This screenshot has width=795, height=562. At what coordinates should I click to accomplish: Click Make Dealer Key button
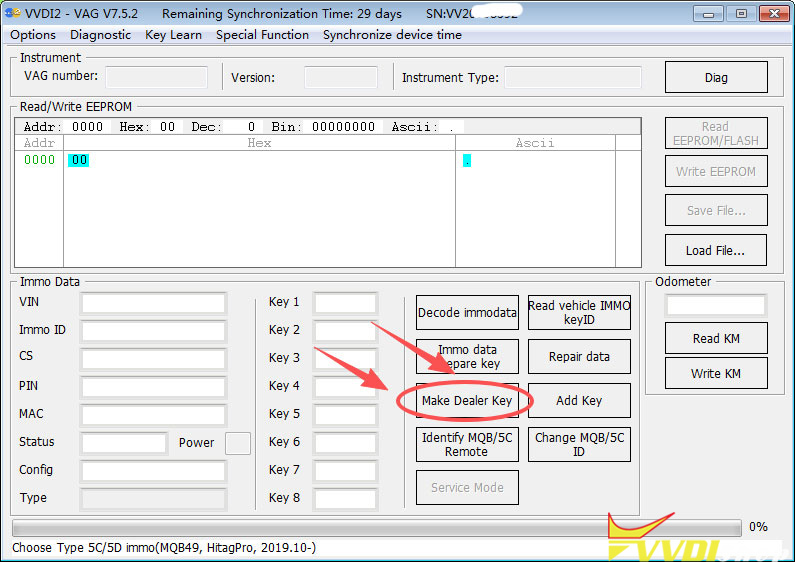[x=467, y=401]
